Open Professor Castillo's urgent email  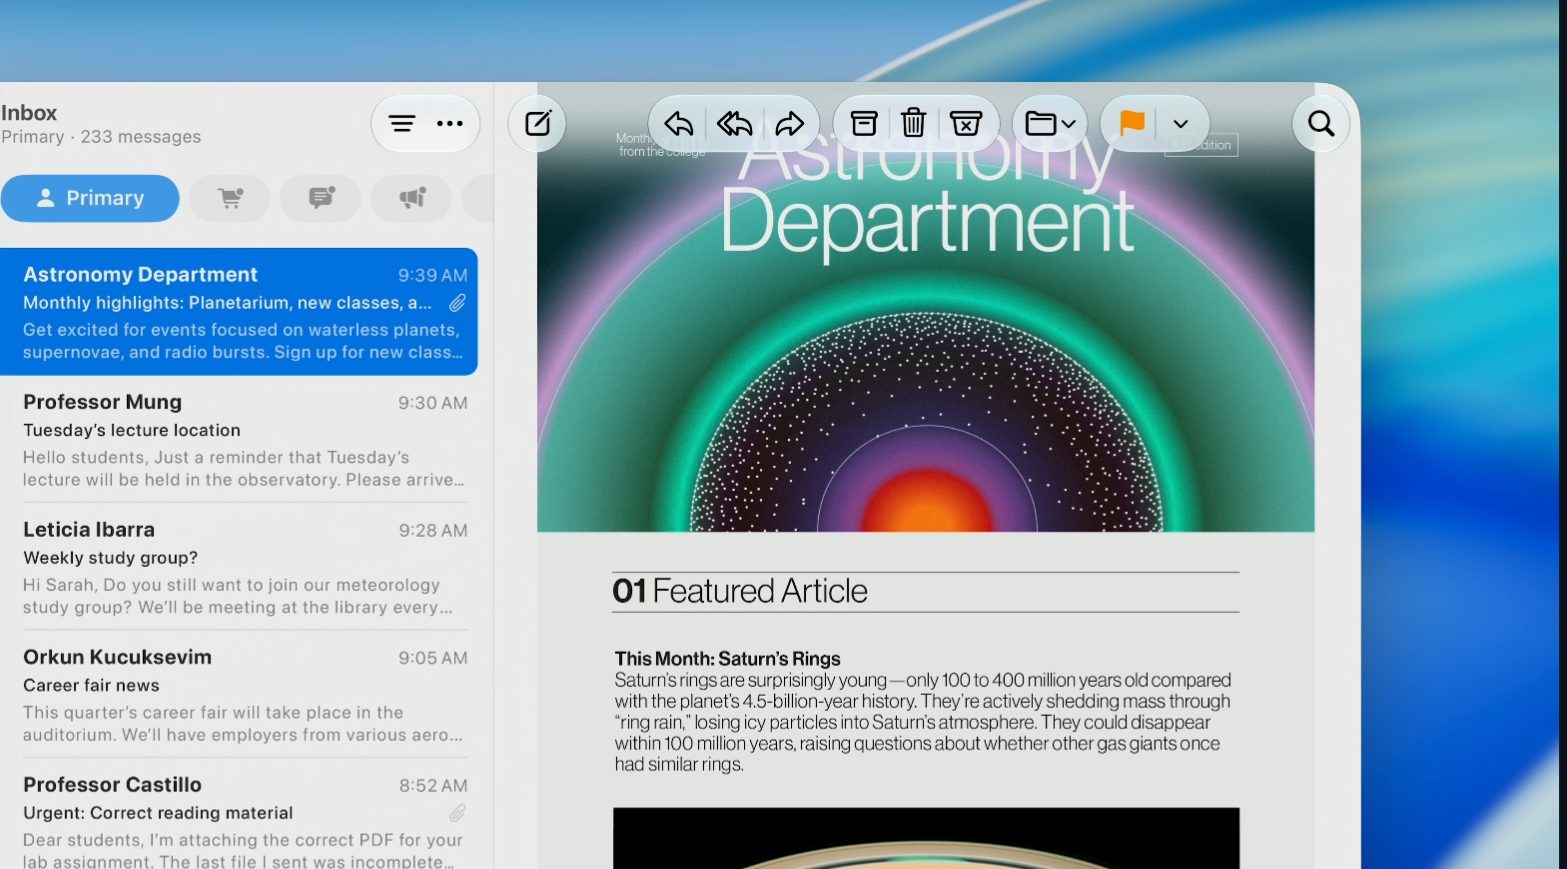[239, 820]
